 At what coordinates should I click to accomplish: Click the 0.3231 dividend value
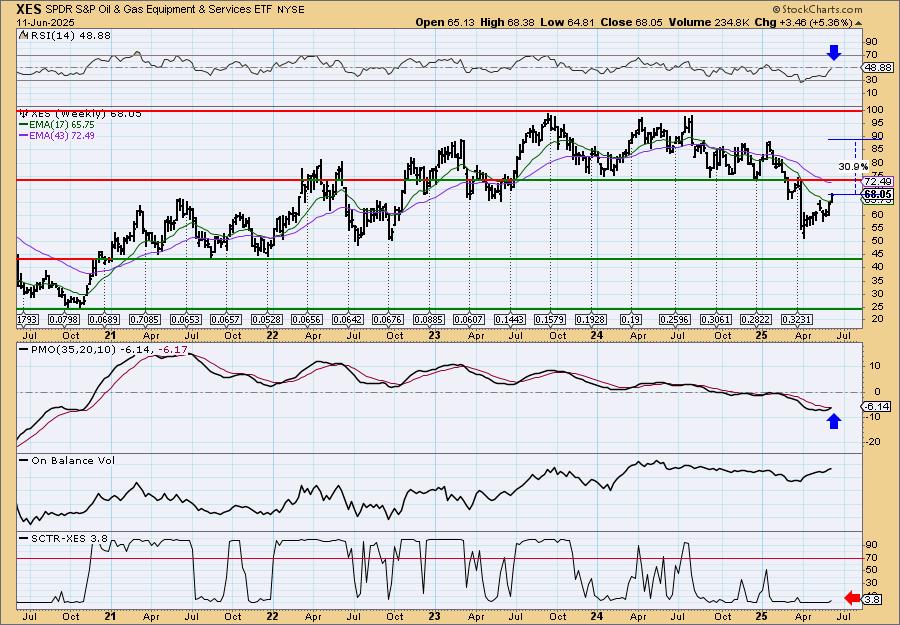click(x=797, y=320)
